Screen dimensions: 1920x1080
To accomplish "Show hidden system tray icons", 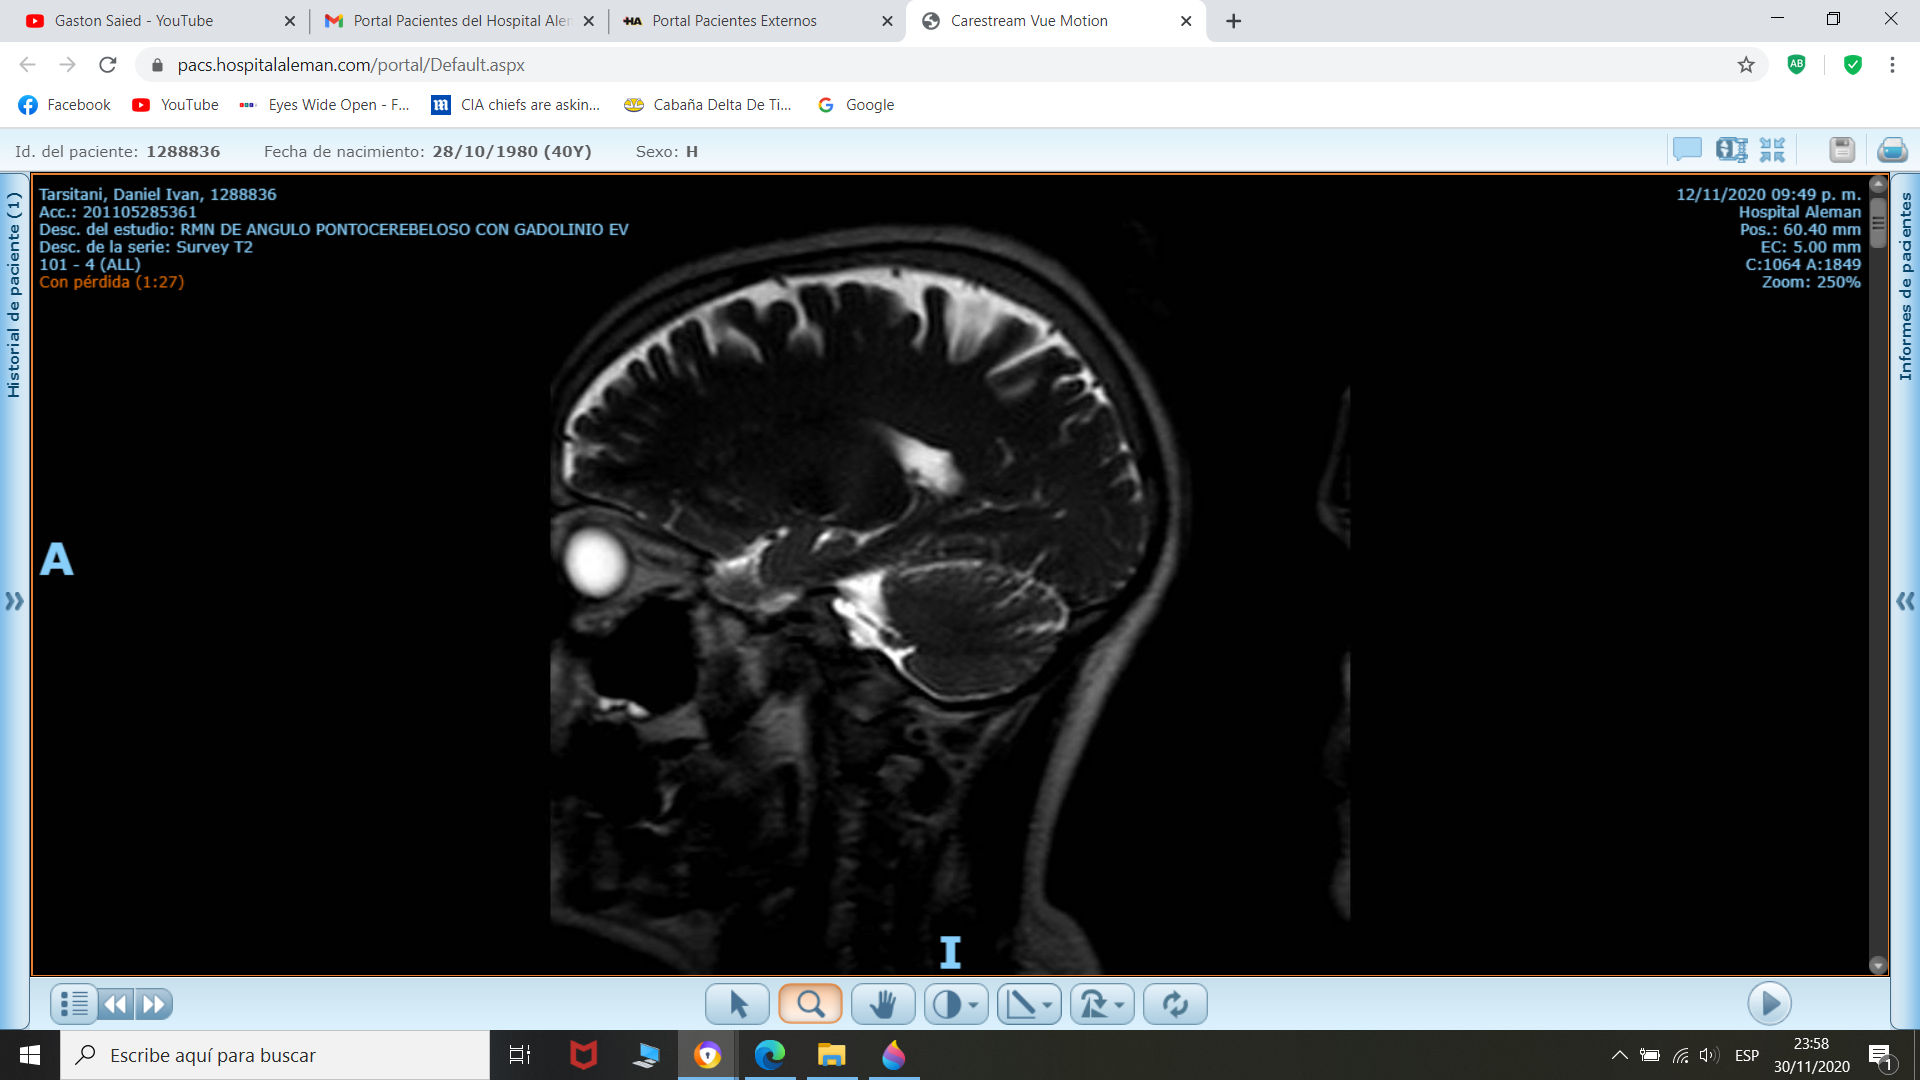I will pos(1619,1055).
